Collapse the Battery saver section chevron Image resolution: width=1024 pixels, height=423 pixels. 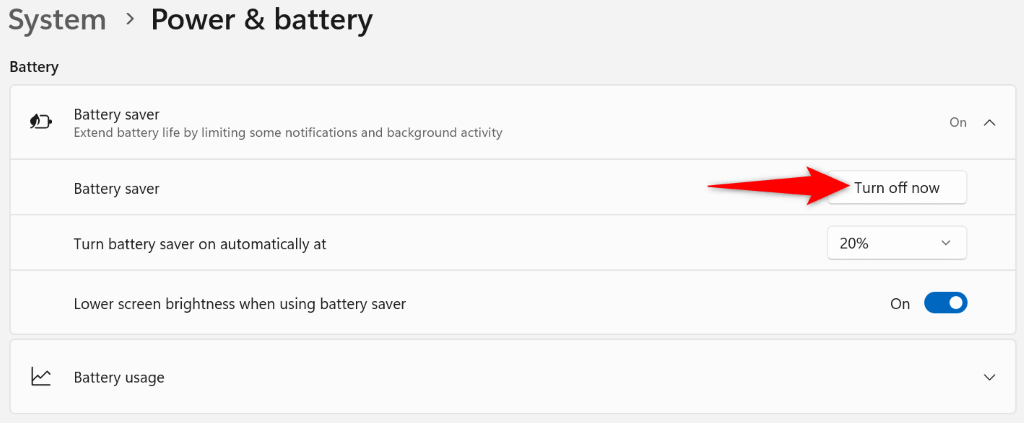(989, 122)
